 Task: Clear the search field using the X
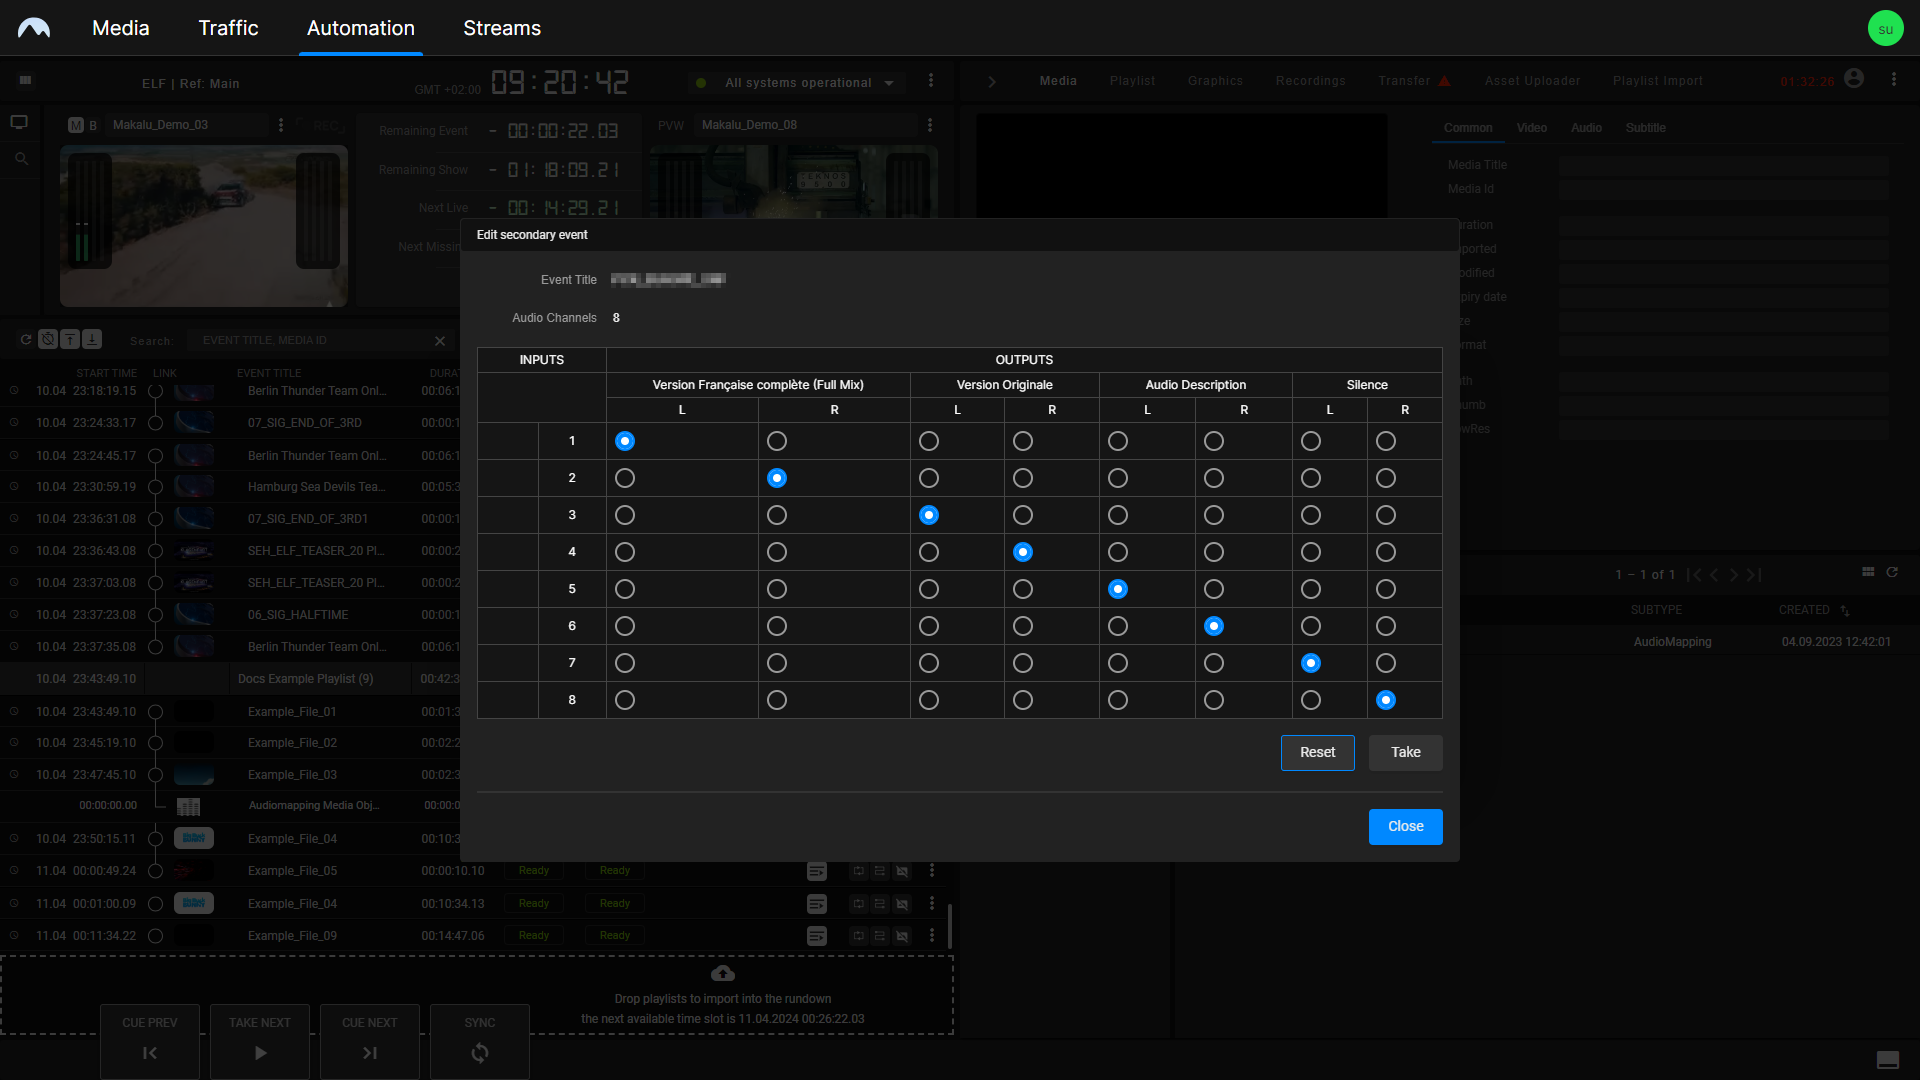440,340
